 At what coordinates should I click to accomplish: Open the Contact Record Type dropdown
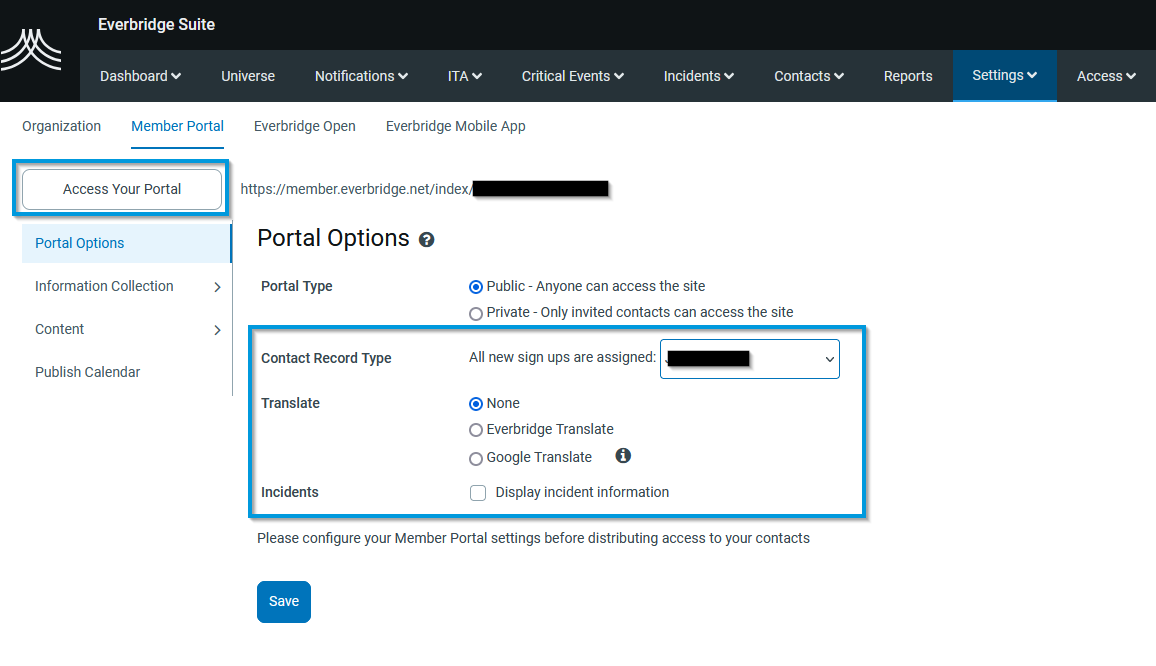pos(749,359)
